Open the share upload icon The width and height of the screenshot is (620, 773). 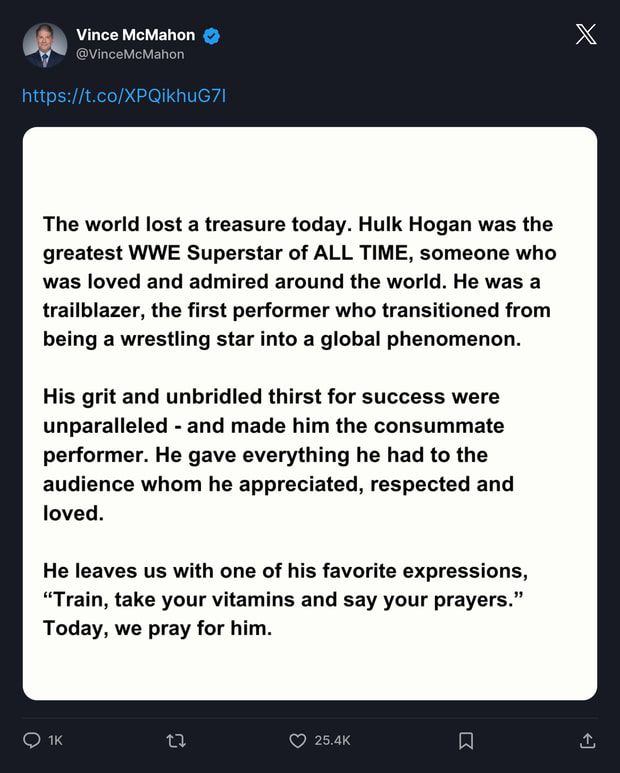[587, 740]
